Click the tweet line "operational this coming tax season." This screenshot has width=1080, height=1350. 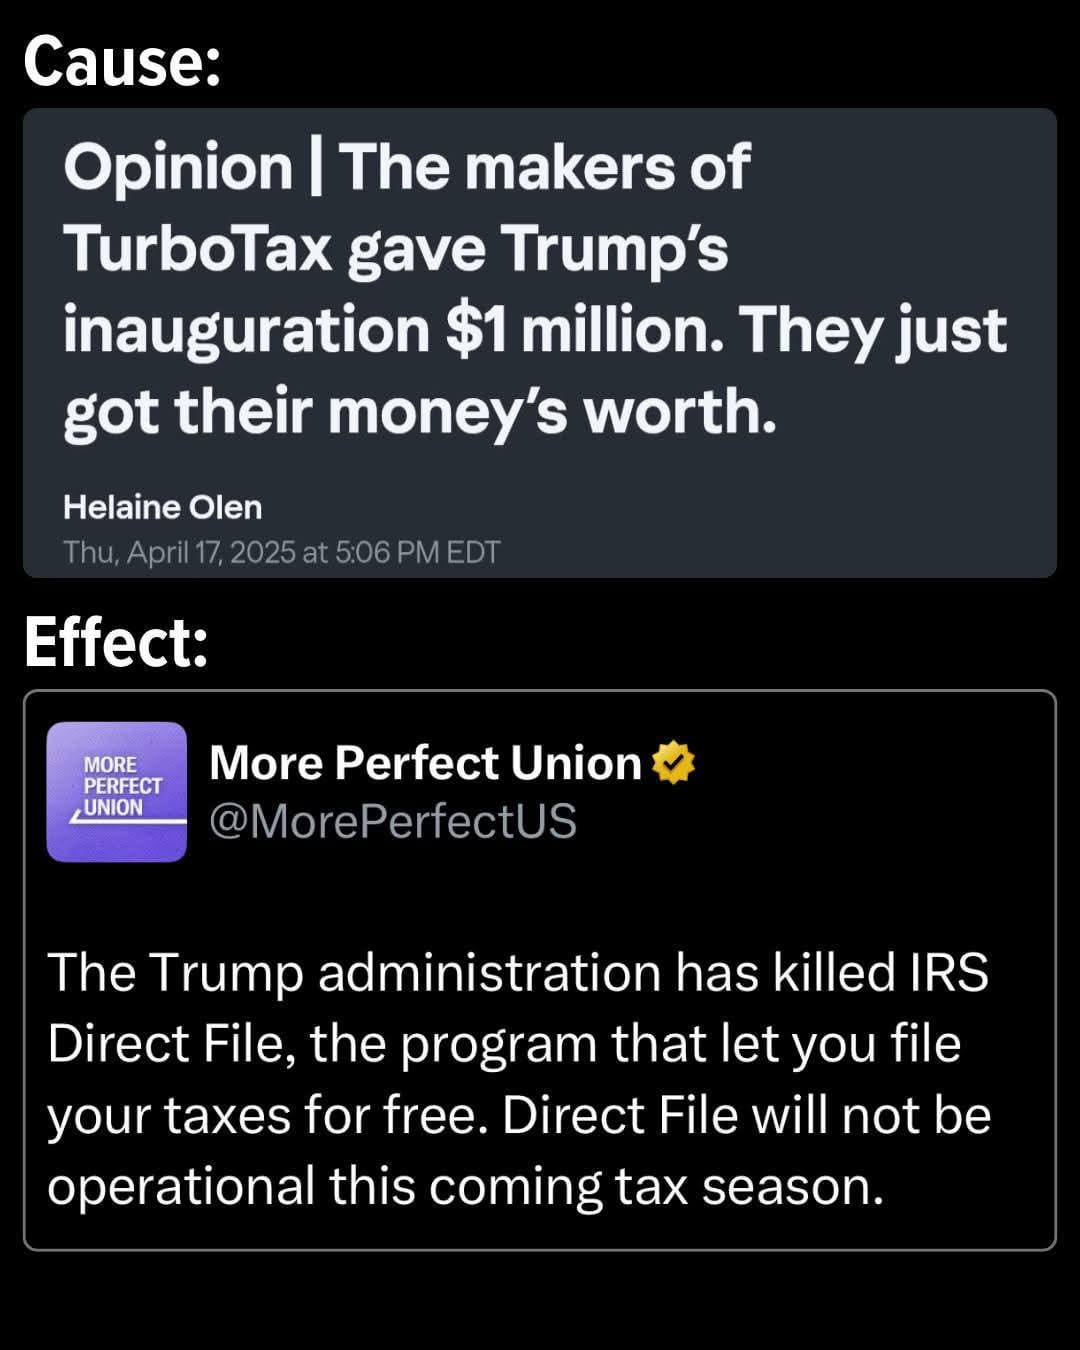pos(465,1186)
